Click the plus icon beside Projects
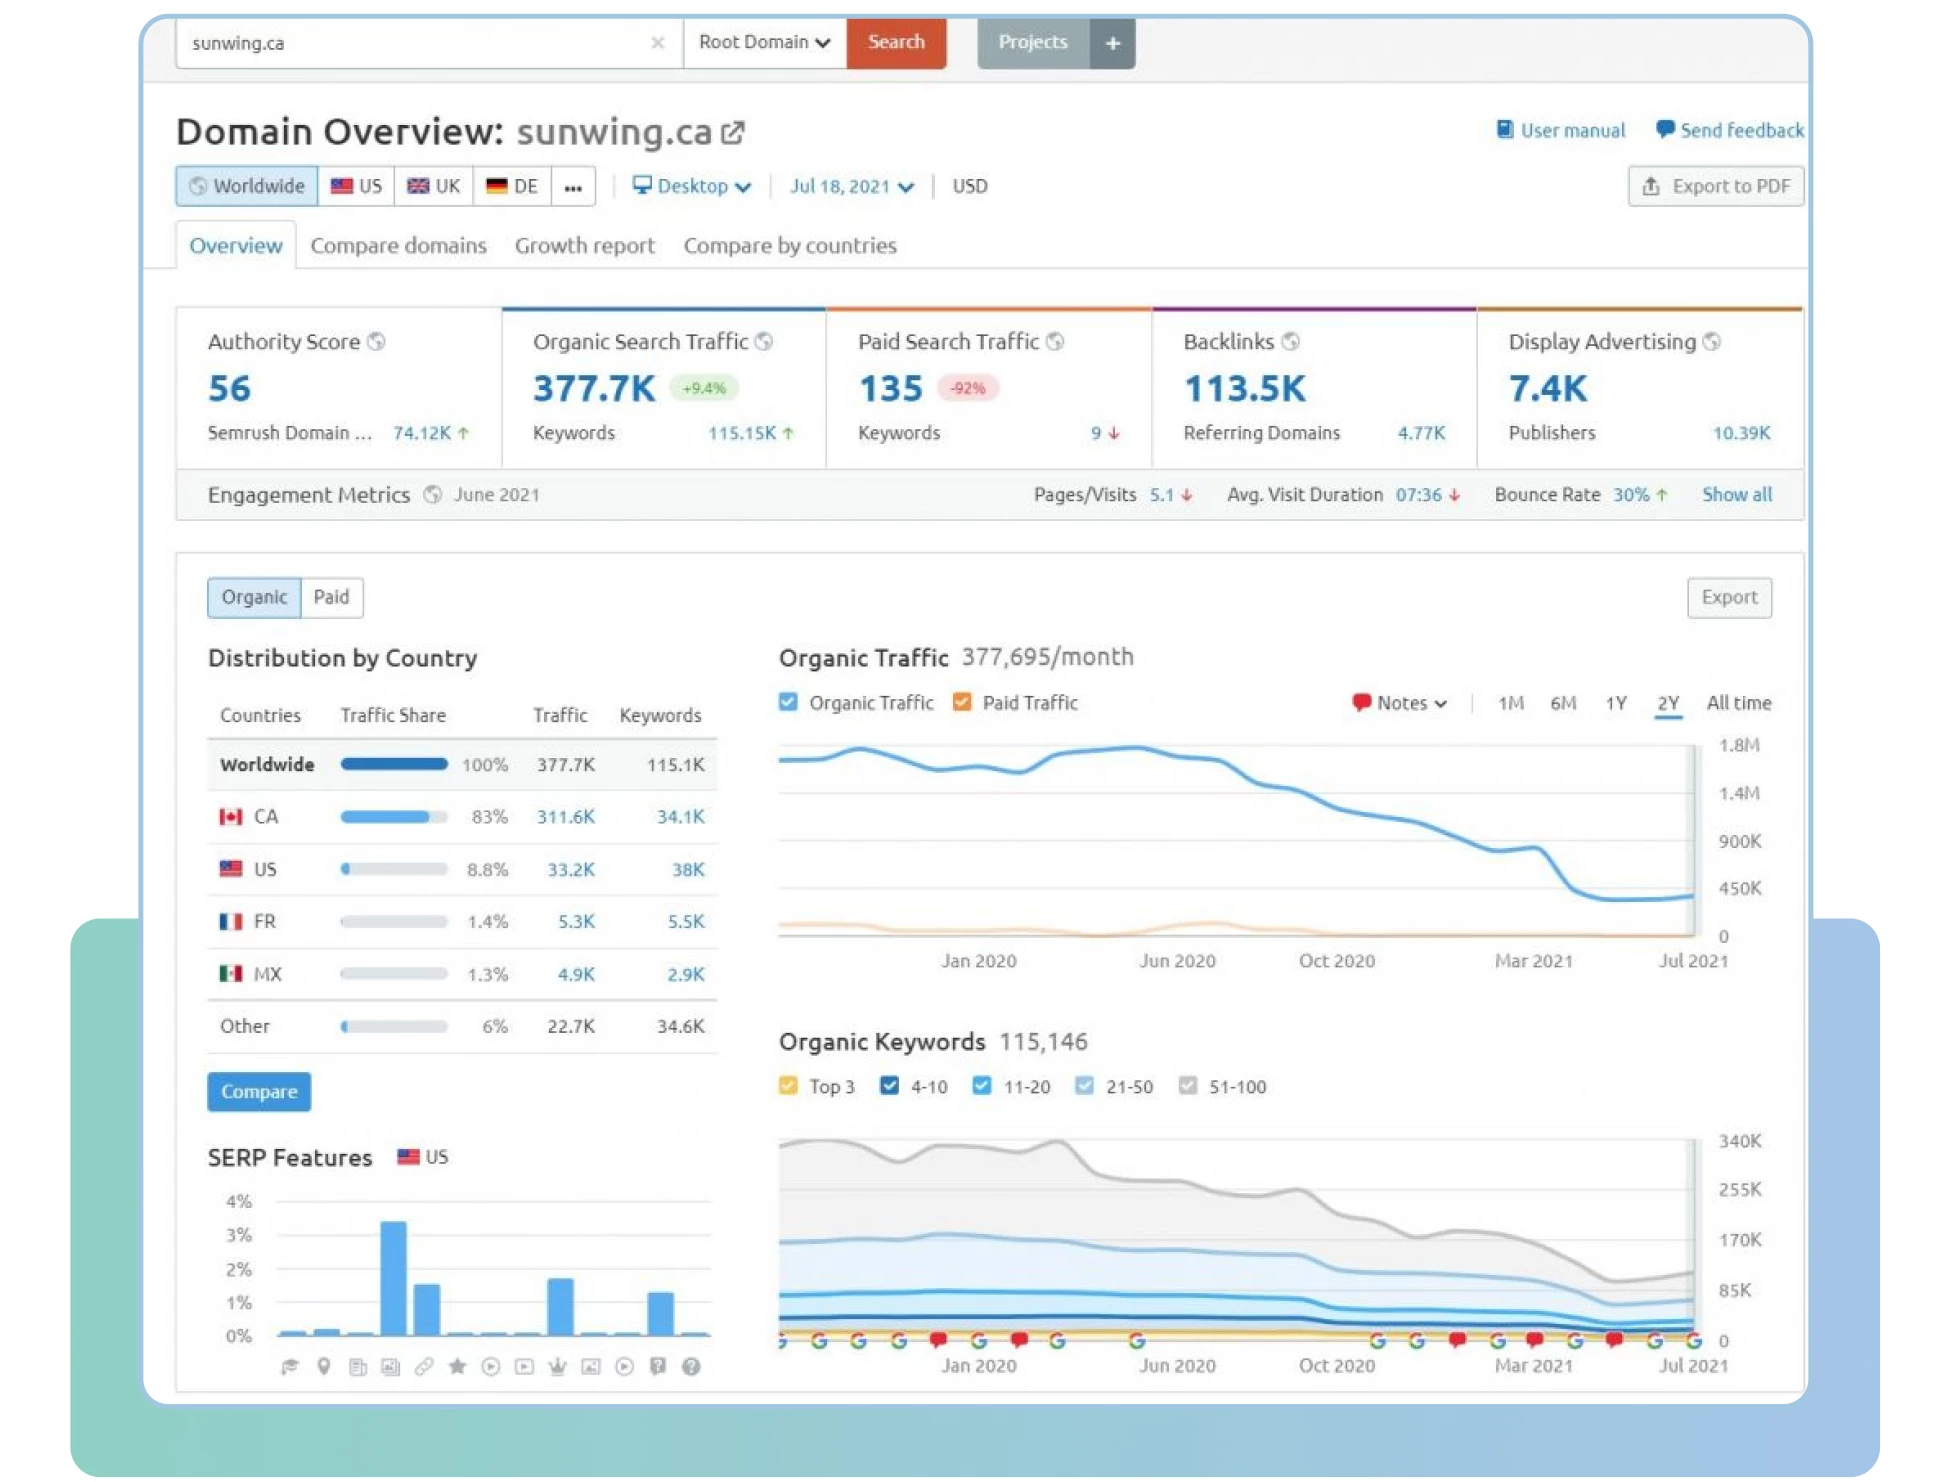This screenshot has height=1482, width=1951. click(x=1112, y=43)
